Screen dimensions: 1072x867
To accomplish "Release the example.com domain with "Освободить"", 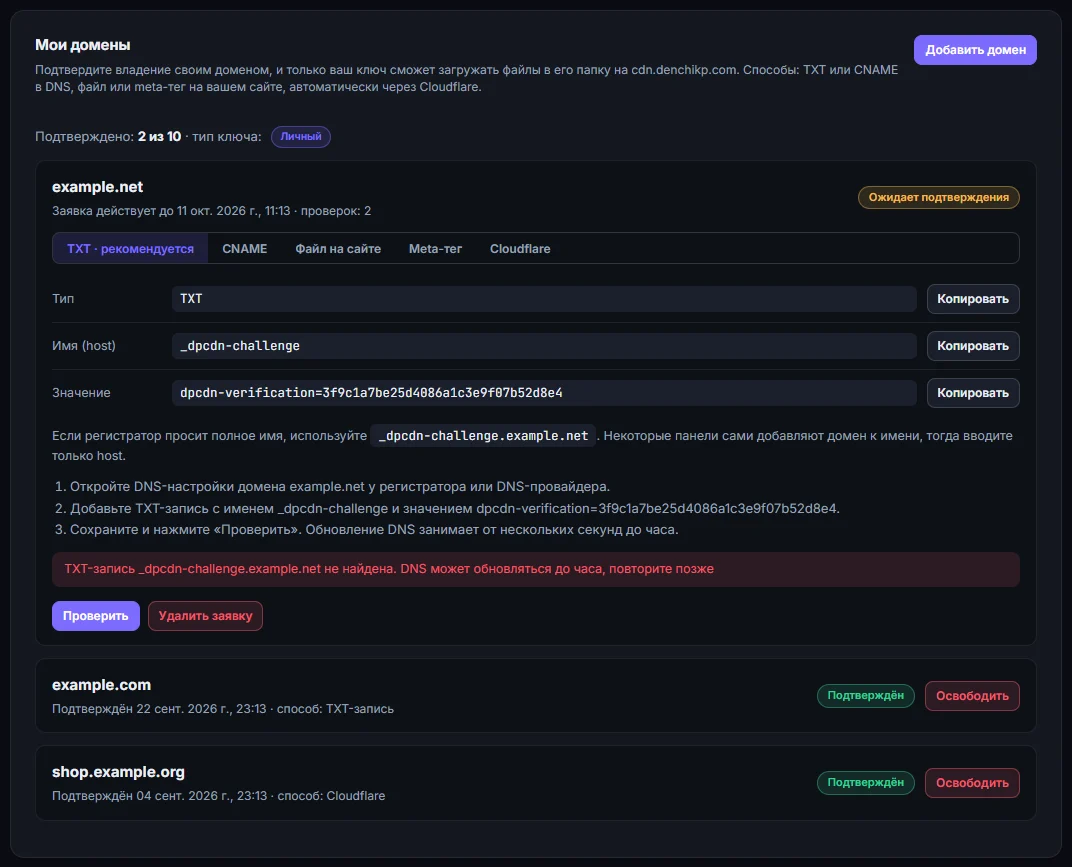I will 972,696.
